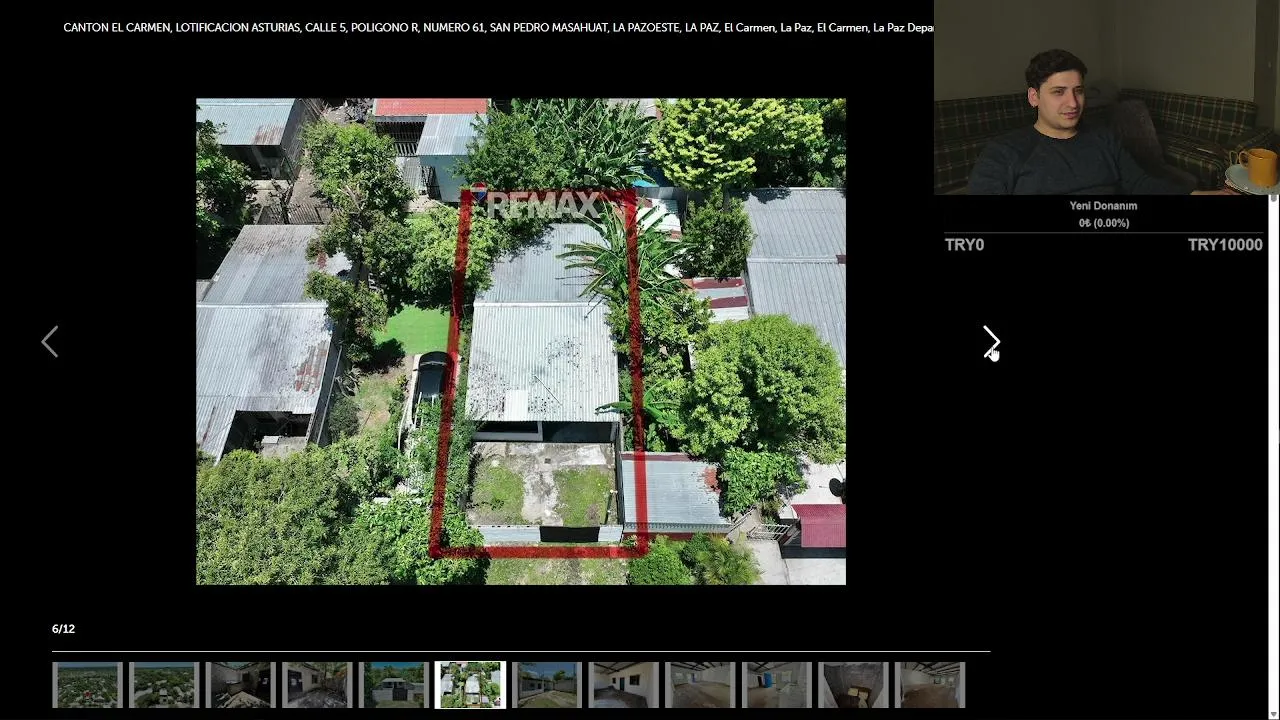Go to the previous photo arrow

50,341
